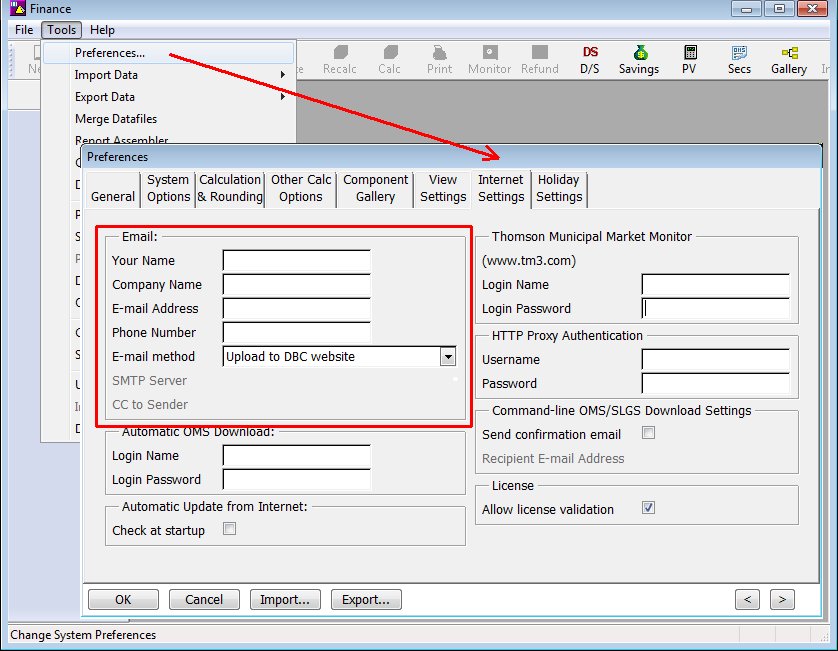The height and width of the screenshot is (651, 838).
Task: Click the Export... button in Preferences
Action: [366, 600]
